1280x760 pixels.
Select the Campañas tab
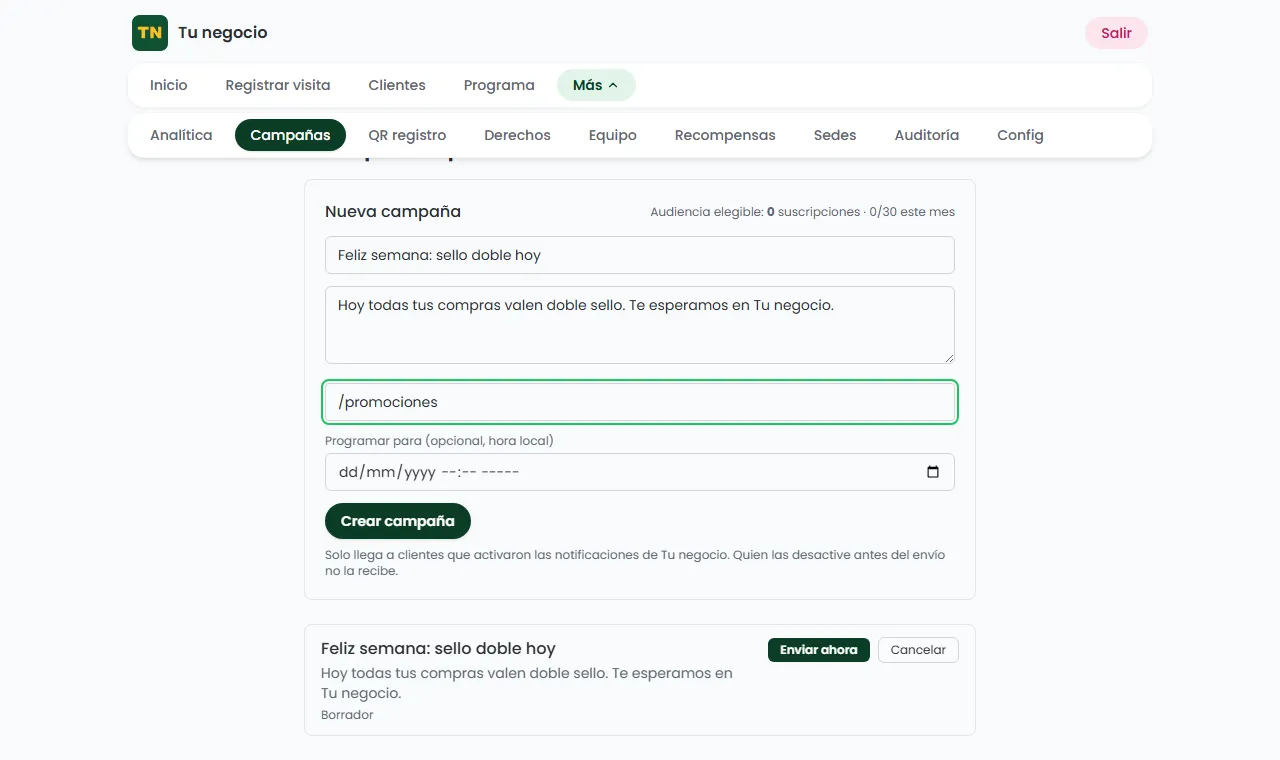(x=290, y=135)
